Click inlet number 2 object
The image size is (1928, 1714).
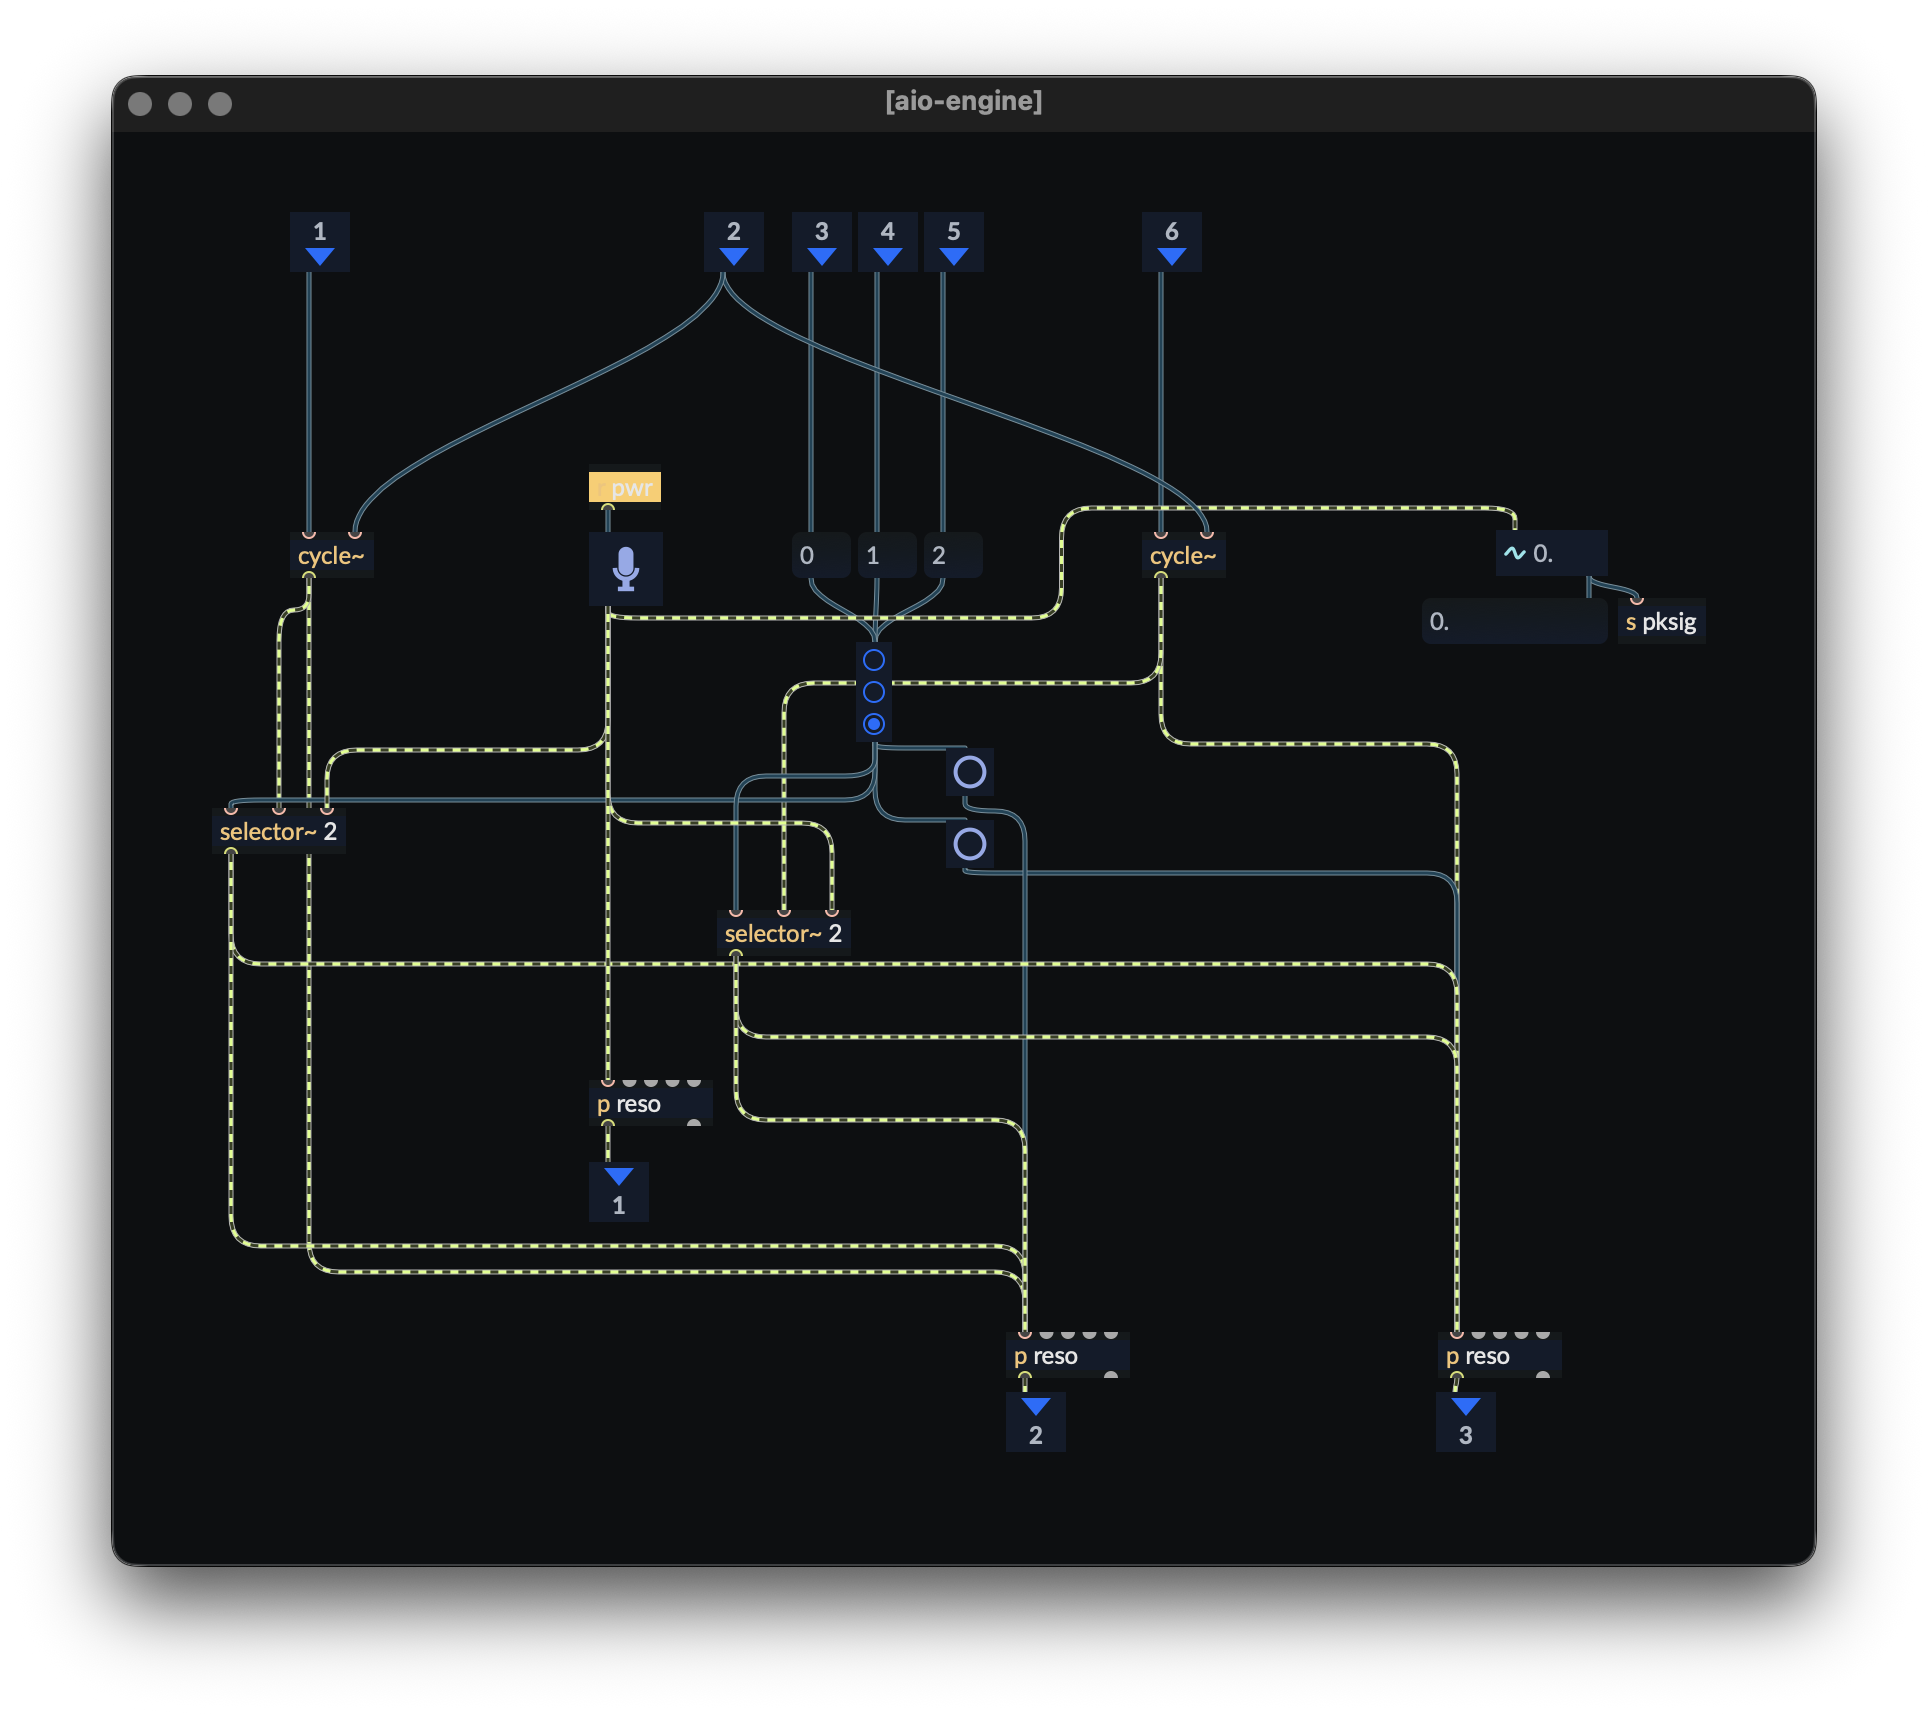pyautogui.click(x=733, y=242)
